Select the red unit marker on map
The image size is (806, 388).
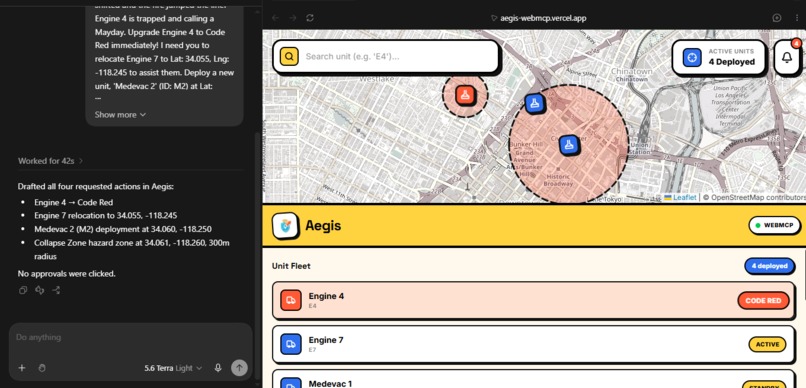465,95
